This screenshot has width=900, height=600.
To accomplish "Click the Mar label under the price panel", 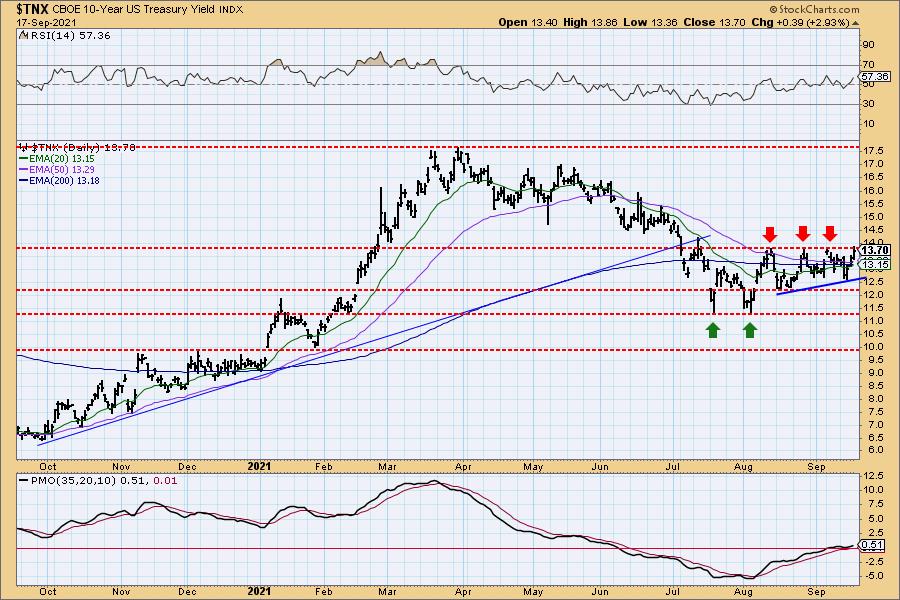I will coord(387,467).
